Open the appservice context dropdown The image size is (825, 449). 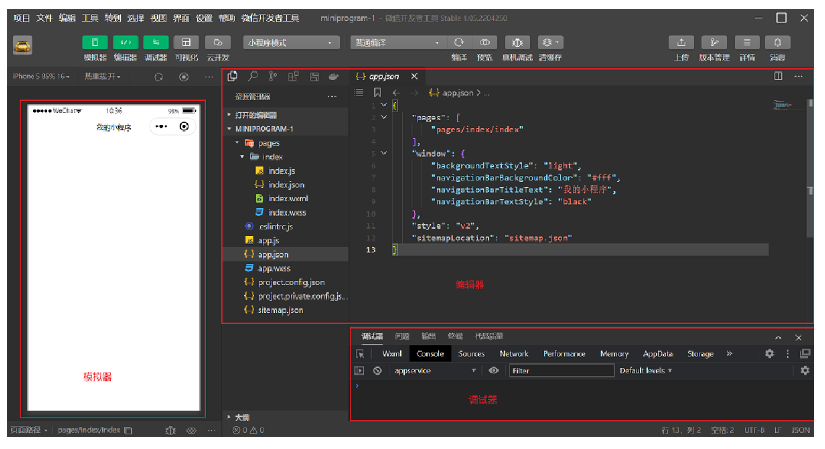pos(435,371)
